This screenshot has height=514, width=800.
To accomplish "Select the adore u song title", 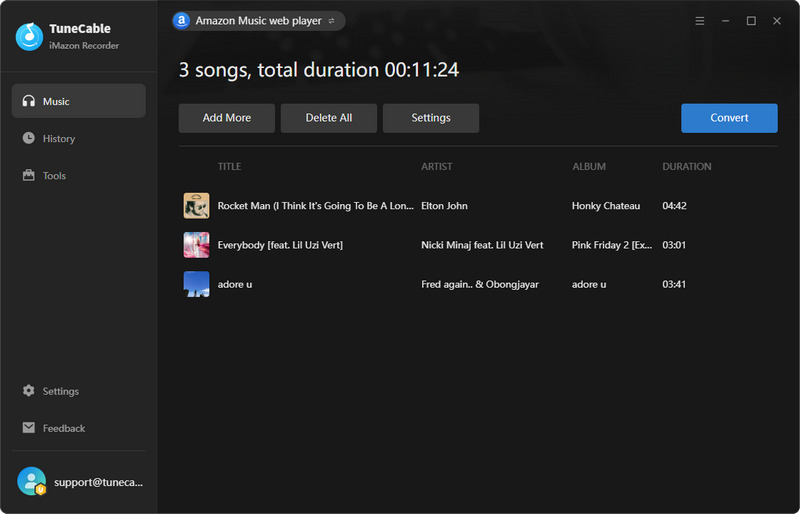I will point(235,284).
